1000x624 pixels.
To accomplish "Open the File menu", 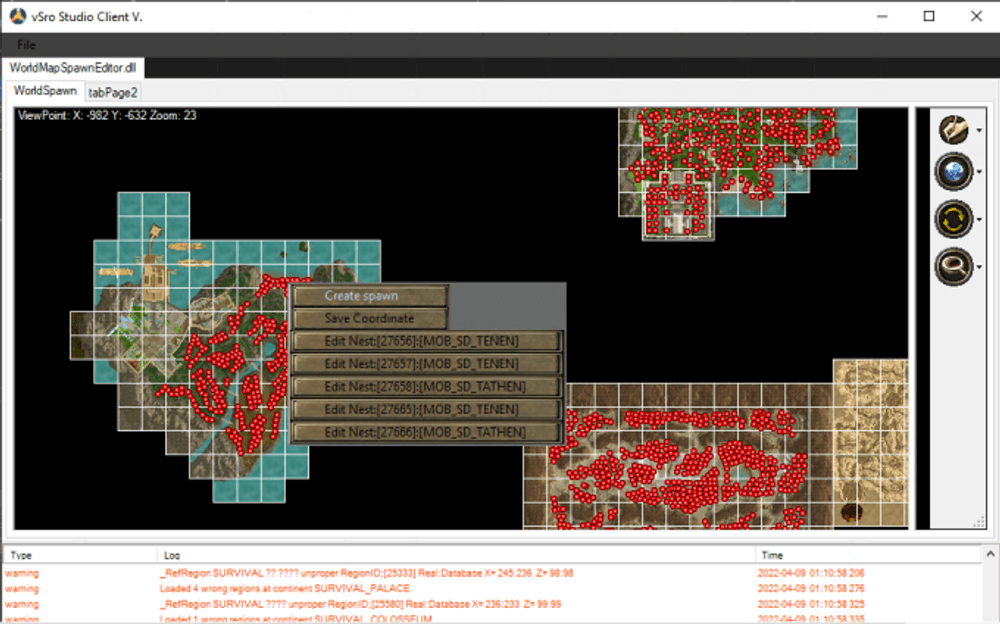I will pyautogui.click(x=26, y=45).
